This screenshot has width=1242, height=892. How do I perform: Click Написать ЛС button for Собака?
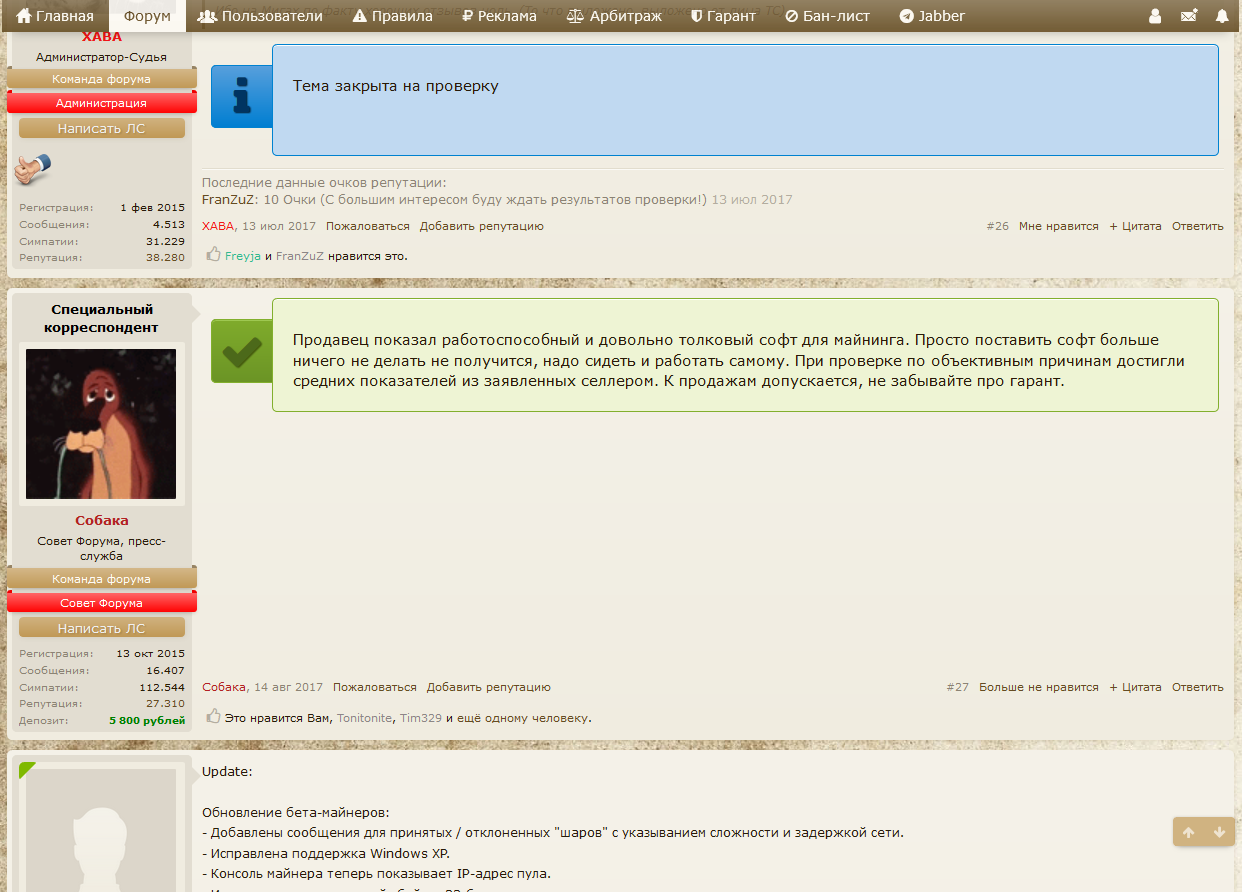[x=102, y=628]
